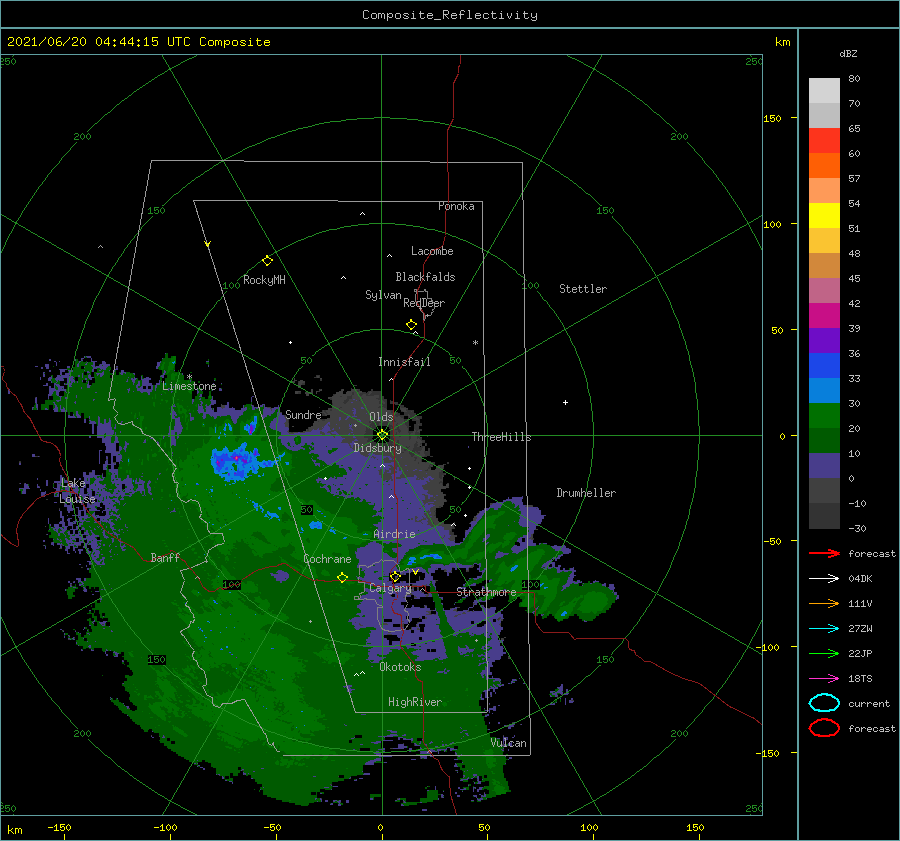Click the yellow diamond marker below RedDeer
This screenshot has height=841, width=900.
412,325
